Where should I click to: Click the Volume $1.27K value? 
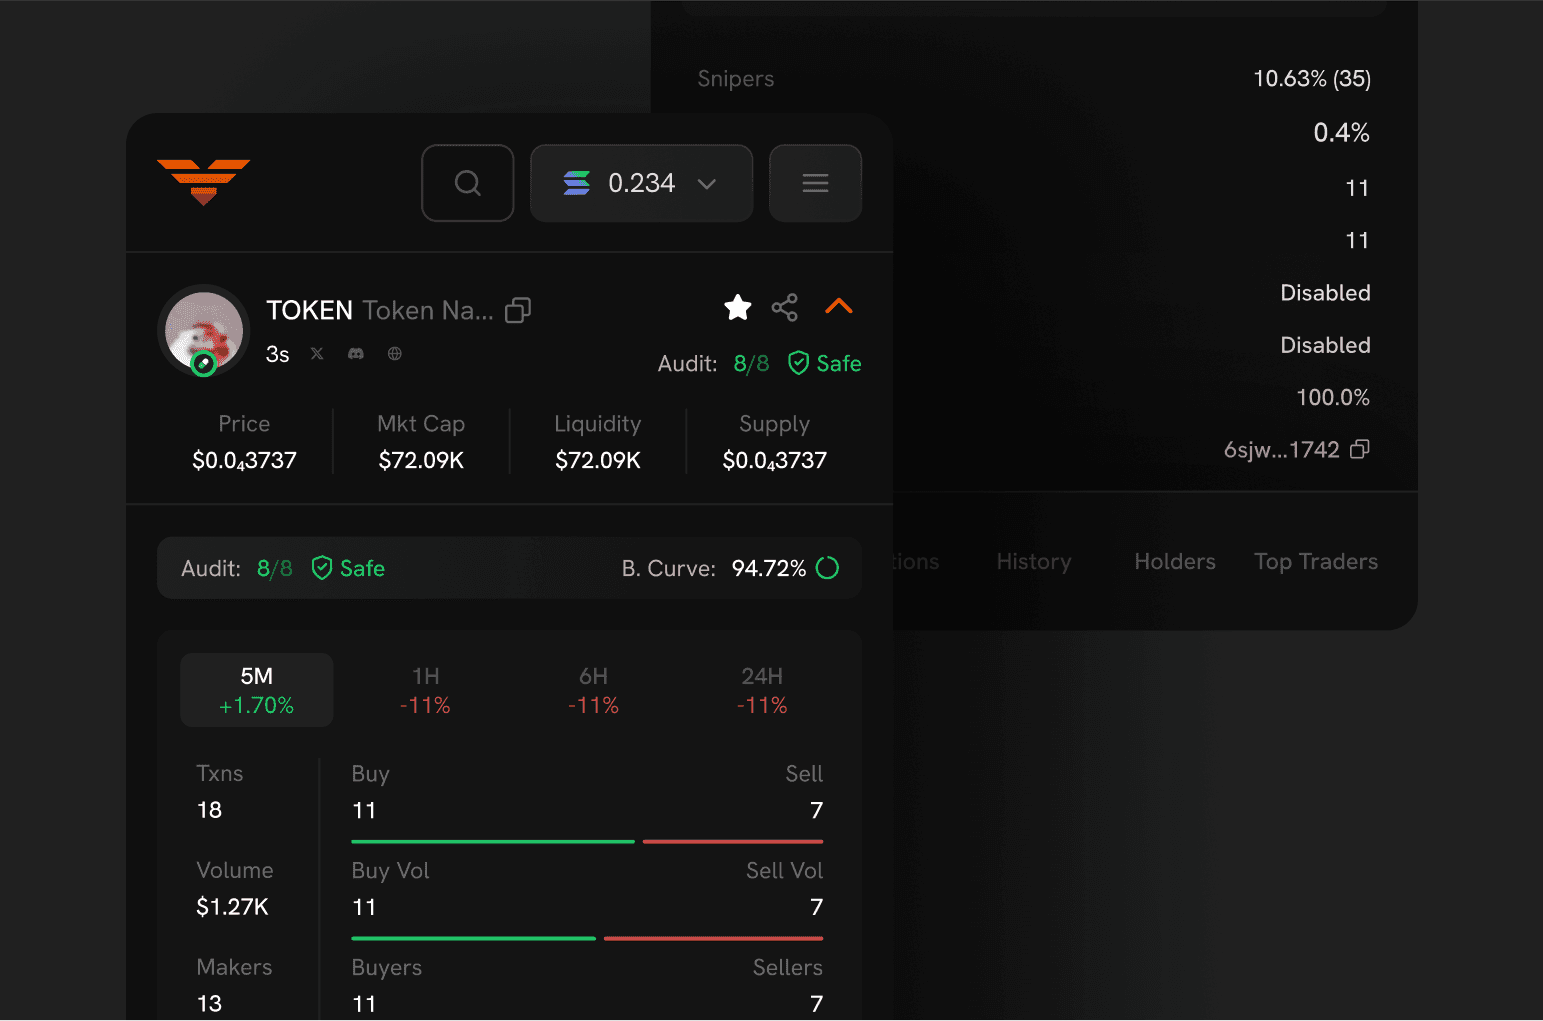pos(232,907)
